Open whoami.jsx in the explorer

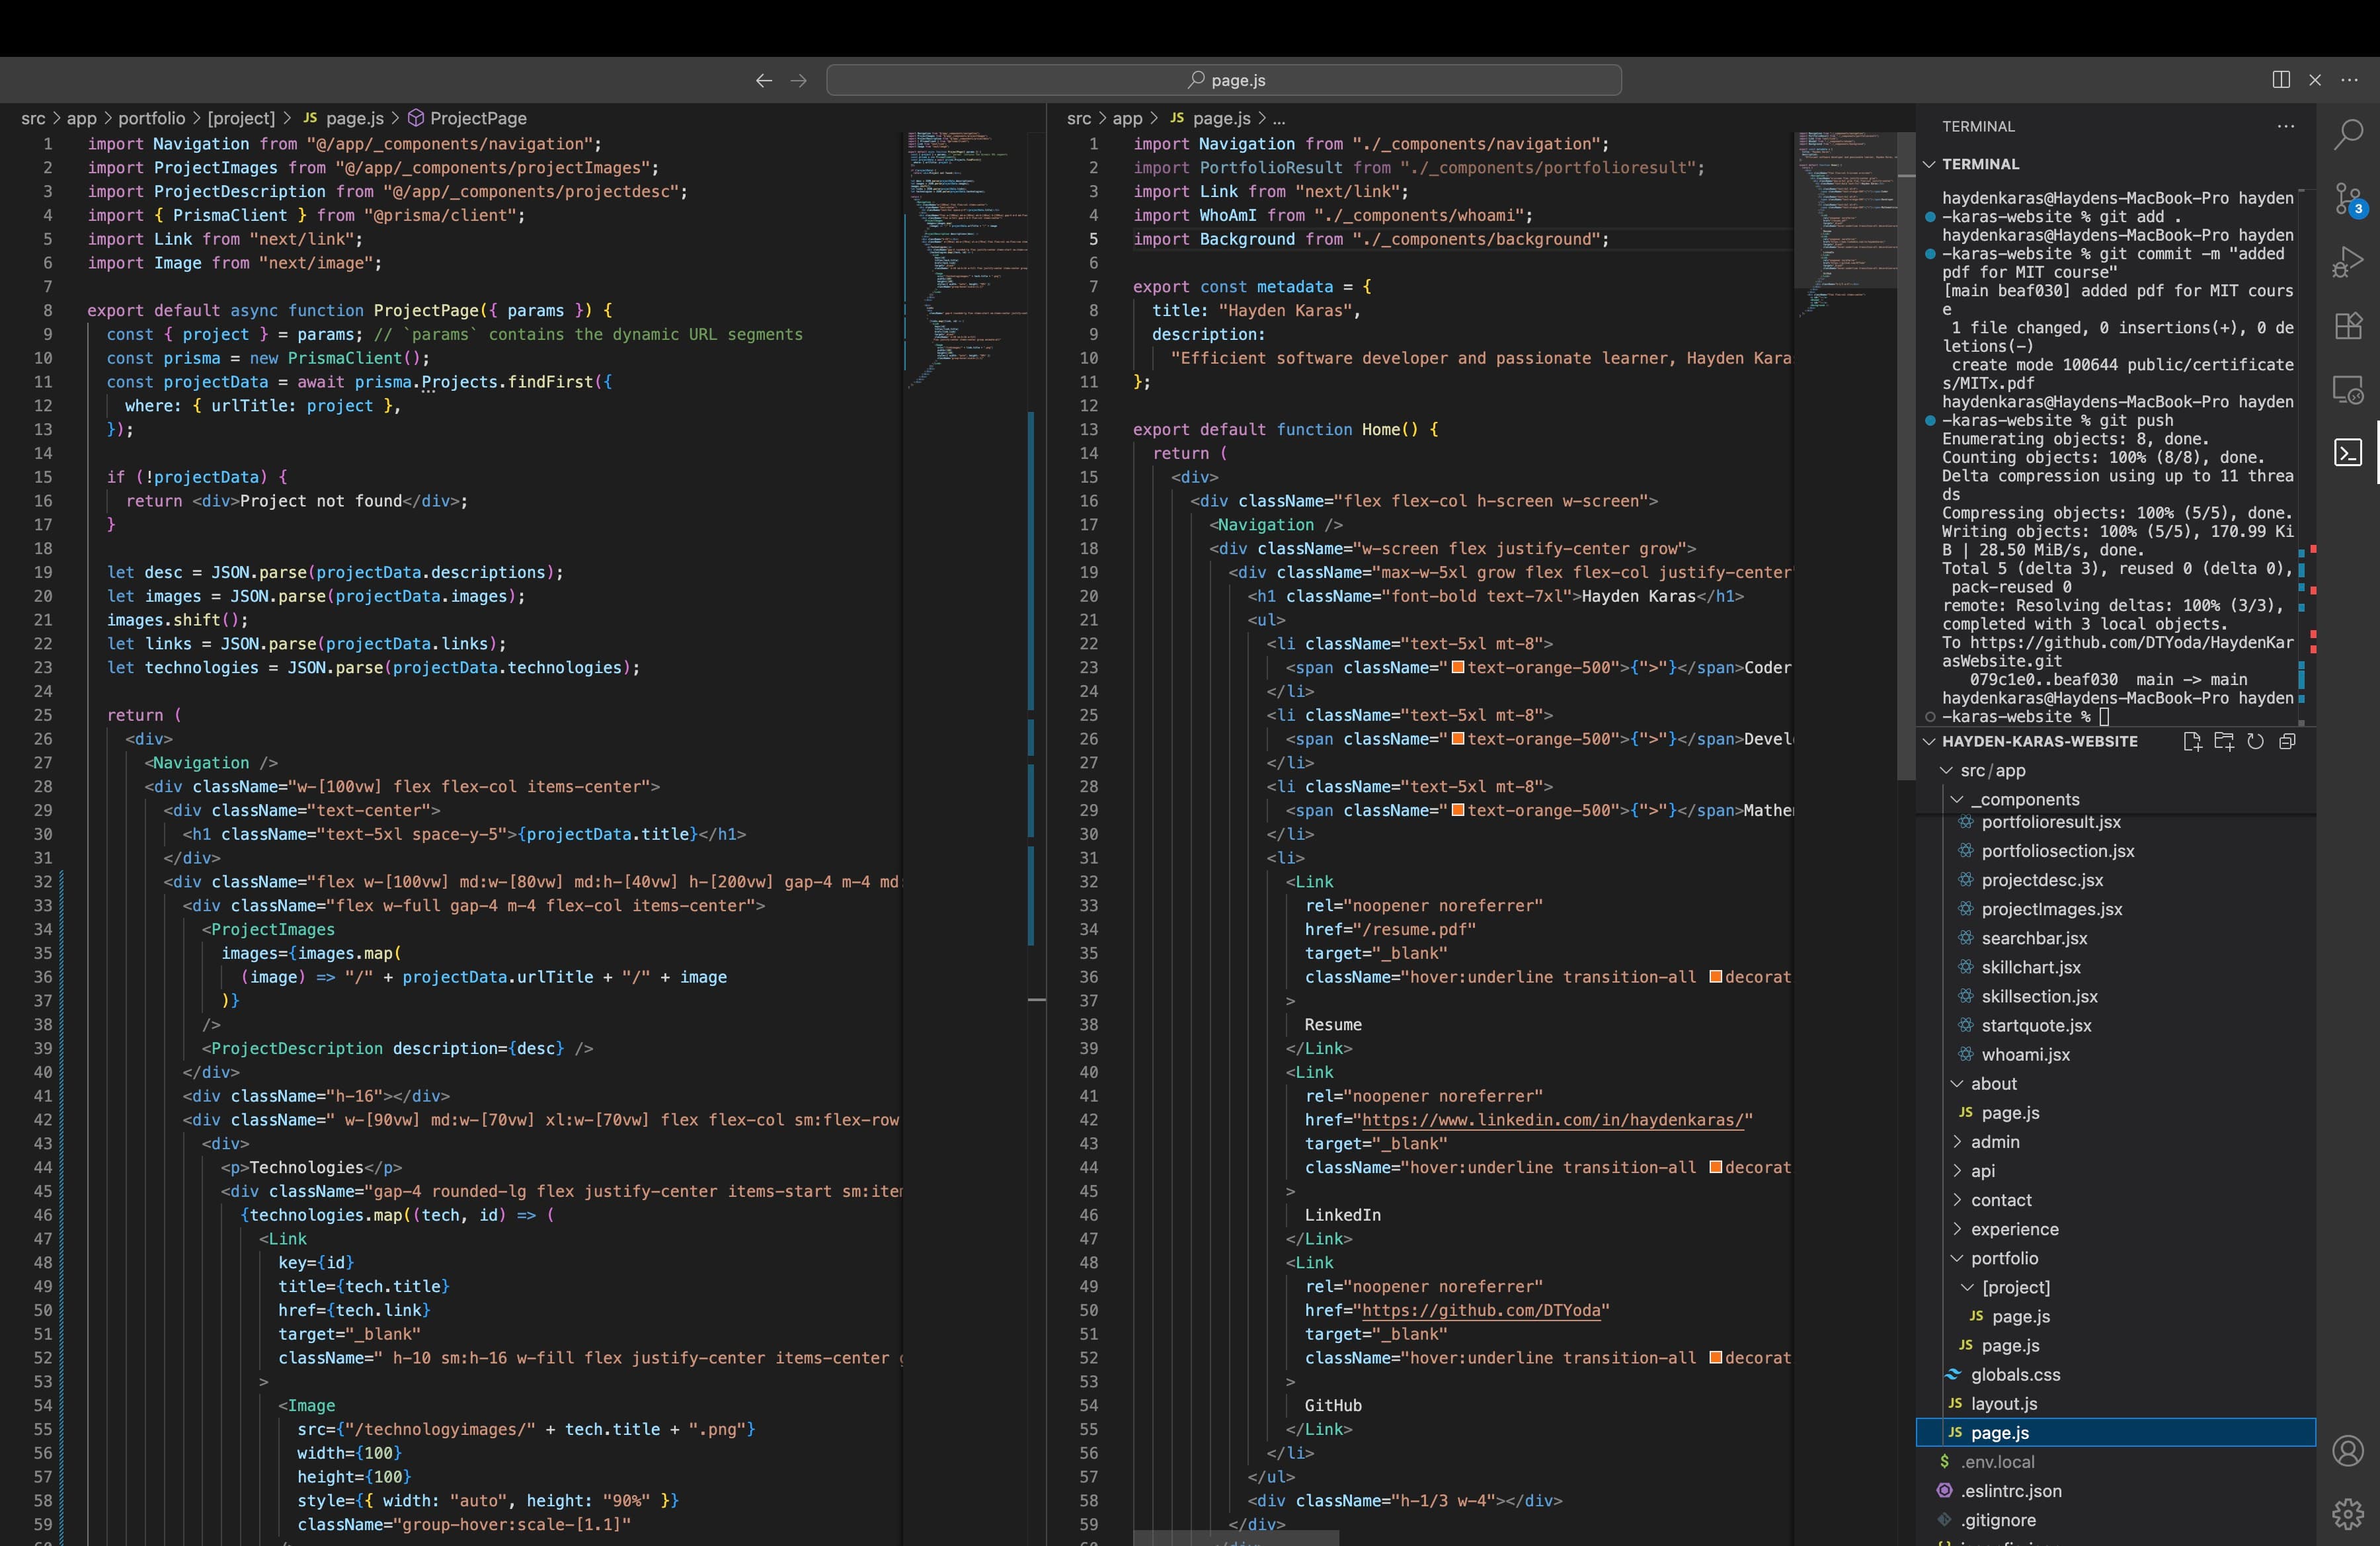pyautogui.click(x=2025, y=1054)
